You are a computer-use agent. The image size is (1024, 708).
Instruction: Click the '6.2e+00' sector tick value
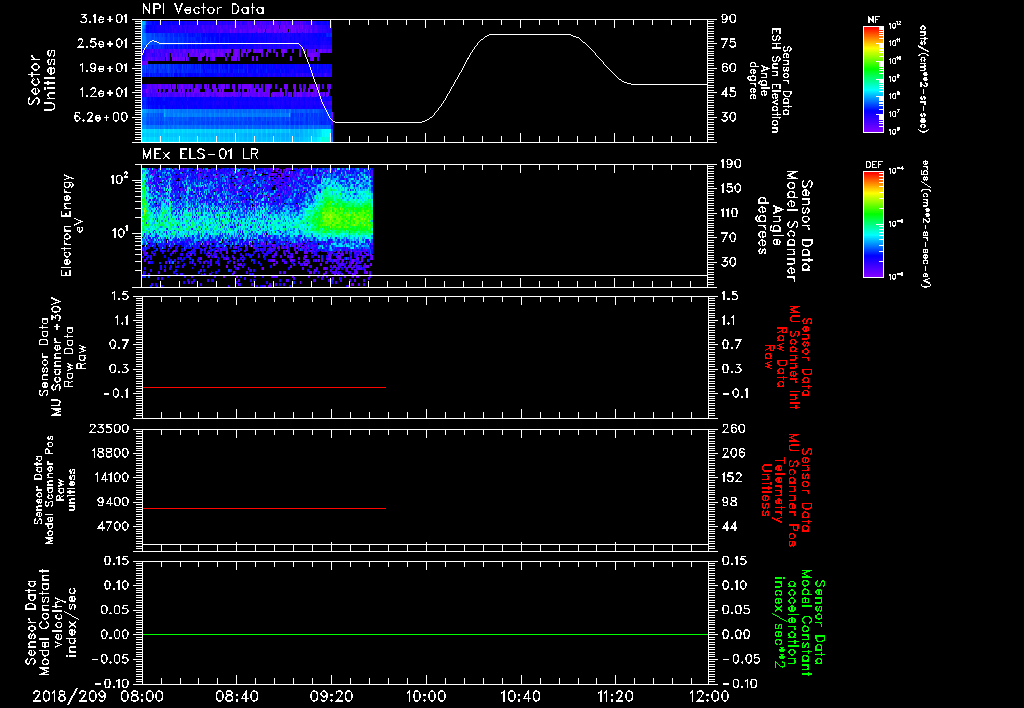click(x=103, y=118)
